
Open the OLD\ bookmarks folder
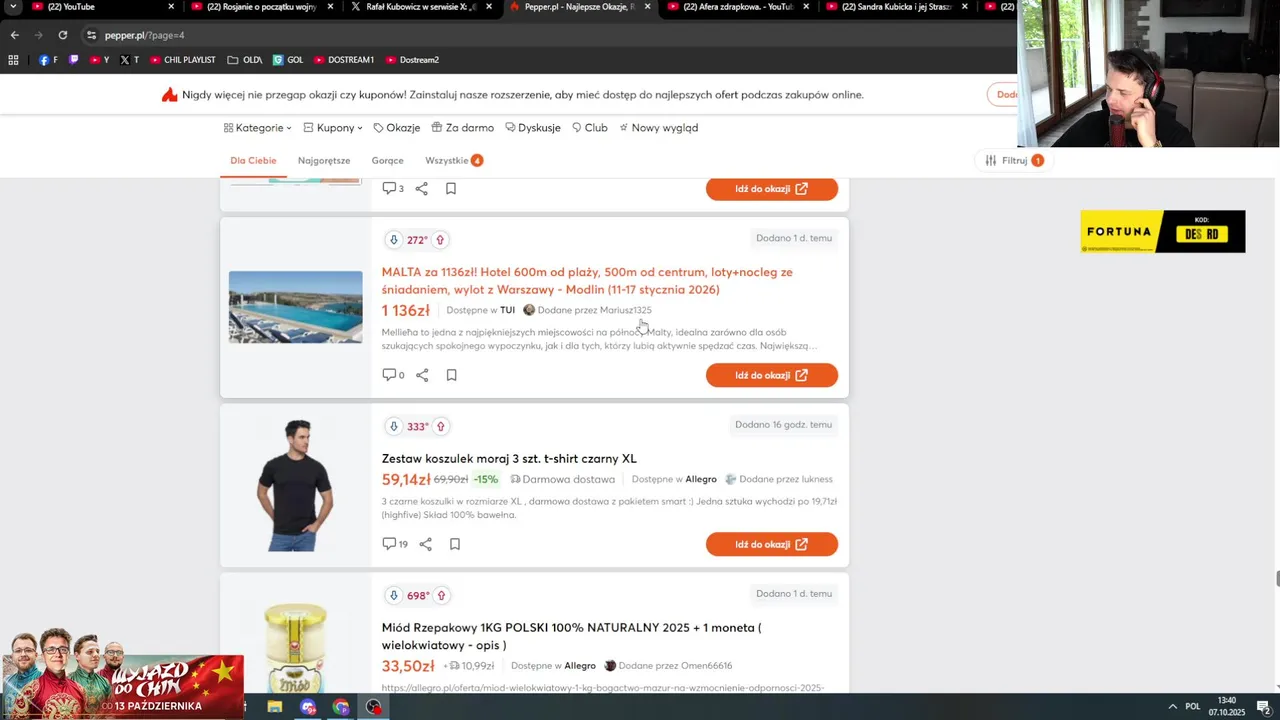(x=245, y=60)
